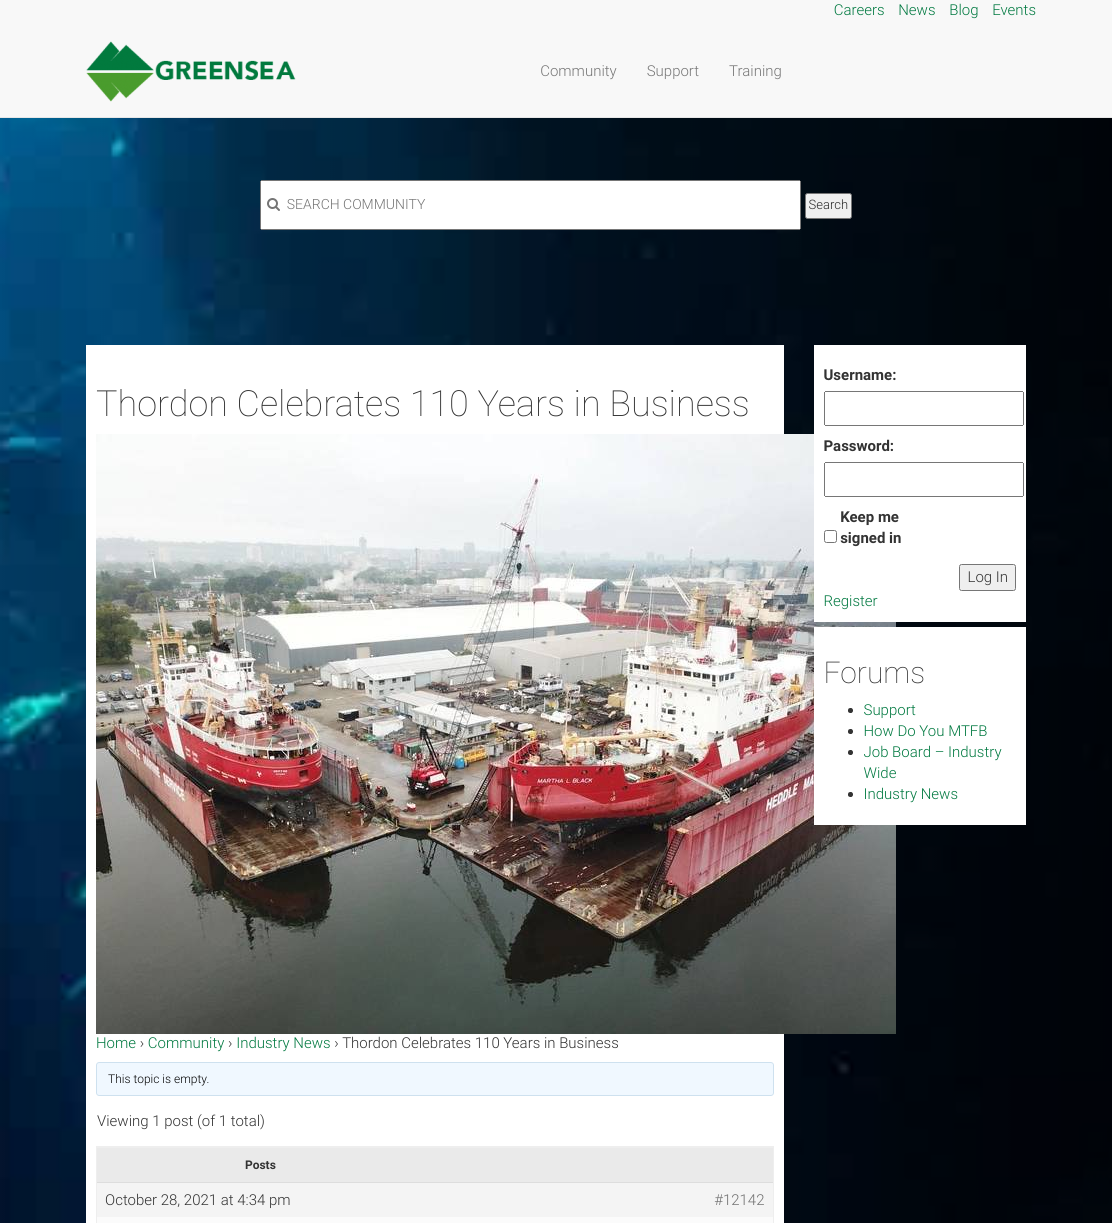The image size is (1112, 1223).
Task: Go to Home in breadcrumb
Action: (116, 1043)
